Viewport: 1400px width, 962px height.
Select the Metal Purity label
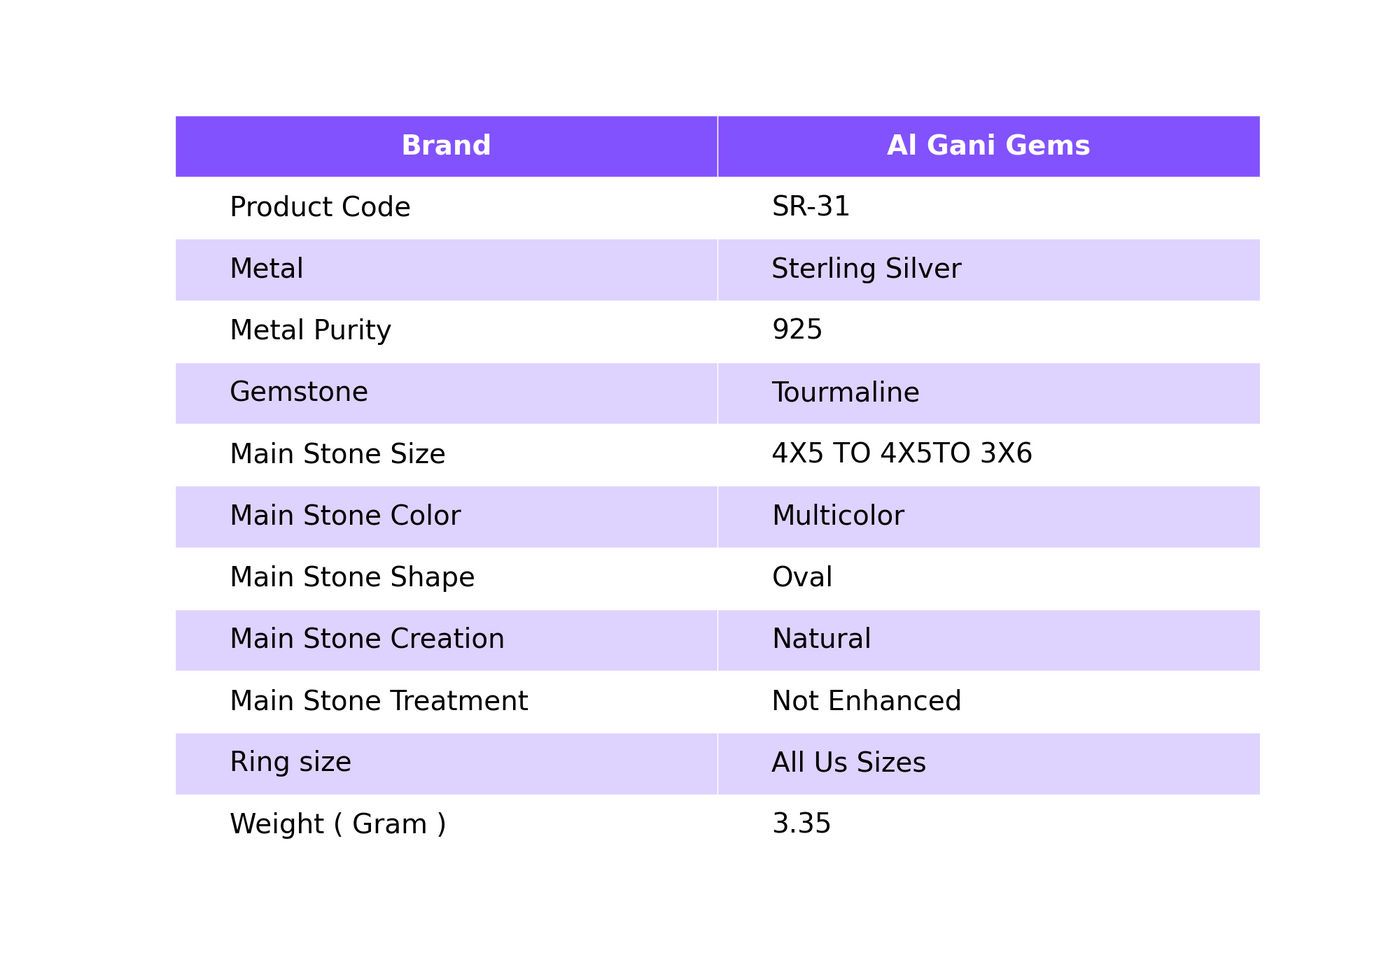(311, 331)
